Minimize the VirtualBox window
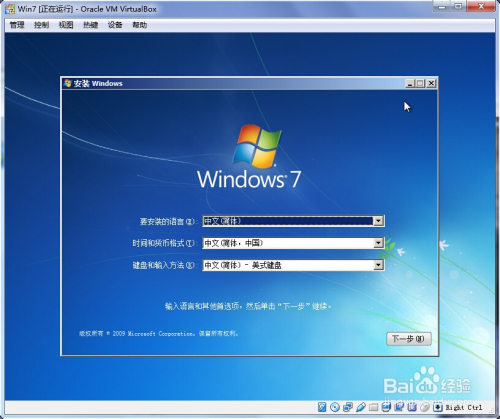Screen dimensions: 500x419 point(443,7)
